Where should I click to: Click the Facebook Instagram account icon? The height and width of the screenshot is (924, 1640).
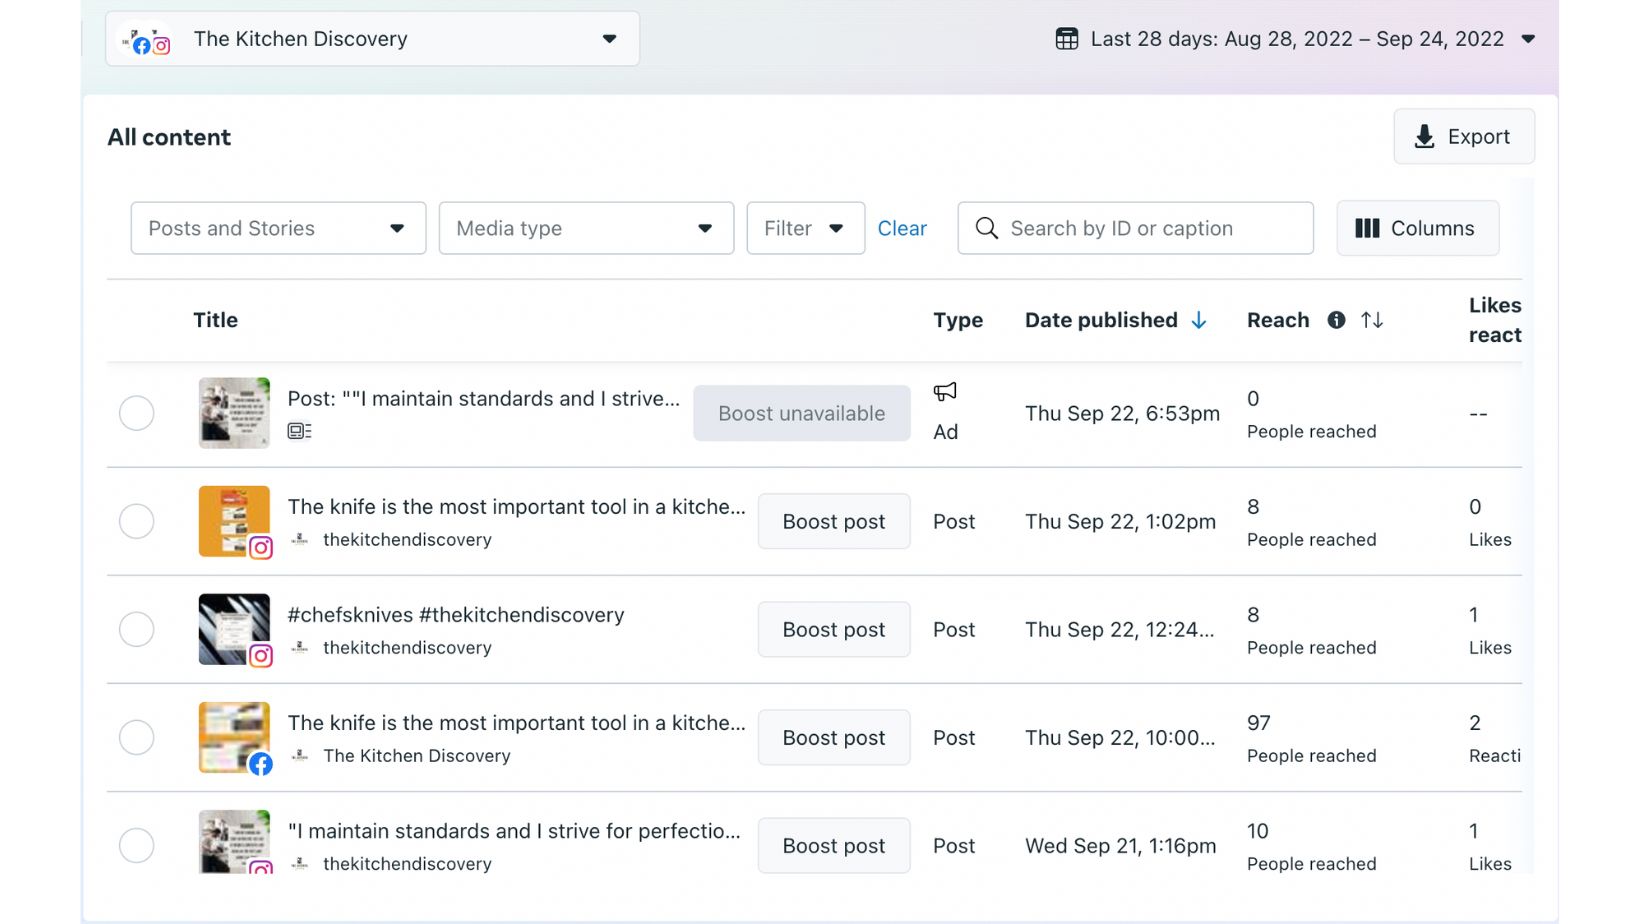tap(147, 41)
